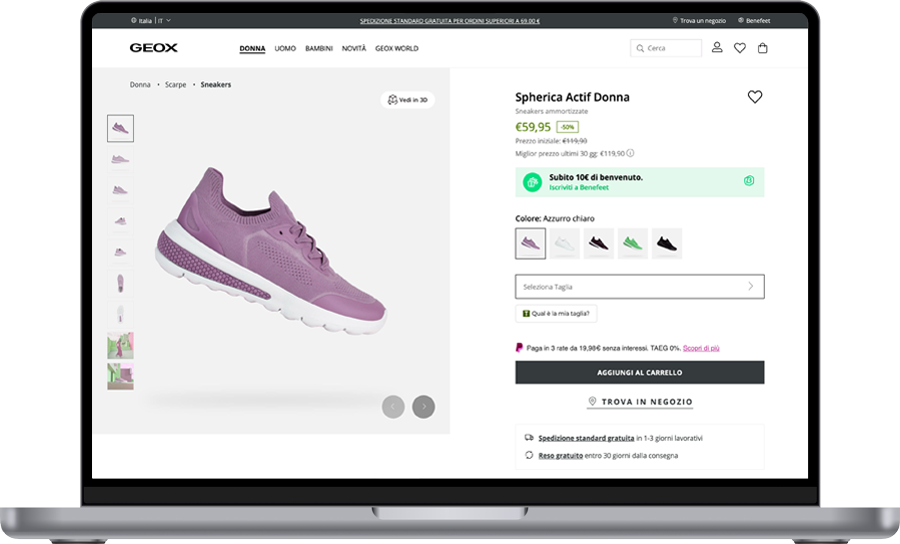Click Spedizione standard gratuita link
This screenshot has height=544, width=900.
pyautogui.click(x=586, y=438)
